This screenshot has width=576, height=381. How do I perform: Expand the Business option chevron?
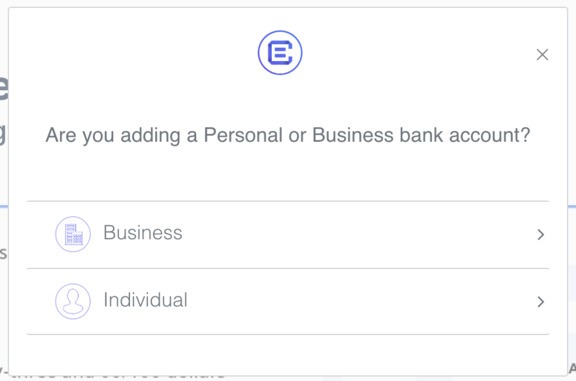coord(540,234)
